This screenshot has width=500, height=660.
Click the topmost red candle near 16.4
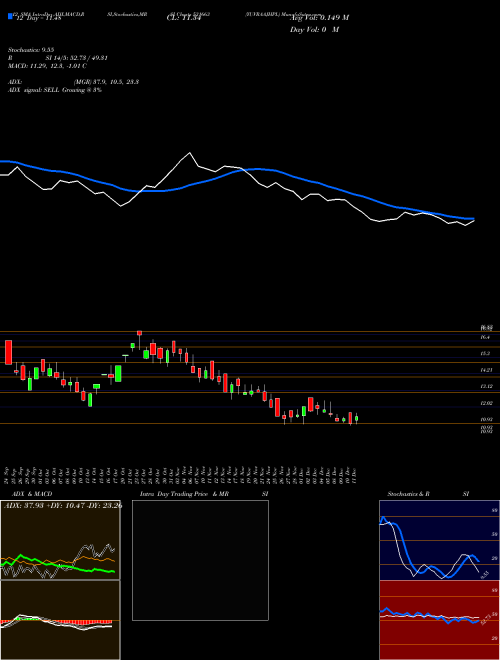(139, 333)
